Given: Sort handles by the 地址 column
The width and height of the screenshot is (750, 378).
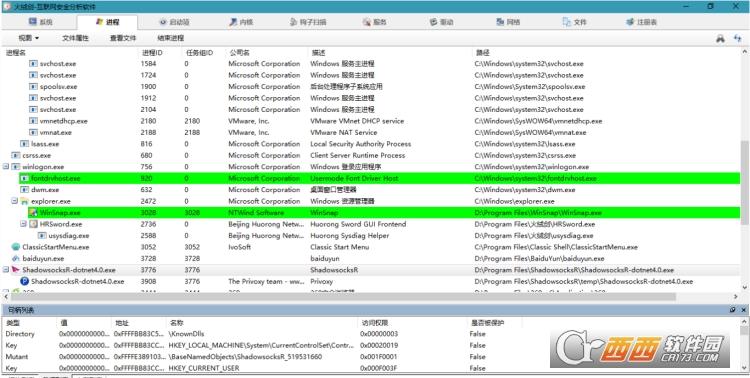Looking at the screenshot, I should click(122, 323).
